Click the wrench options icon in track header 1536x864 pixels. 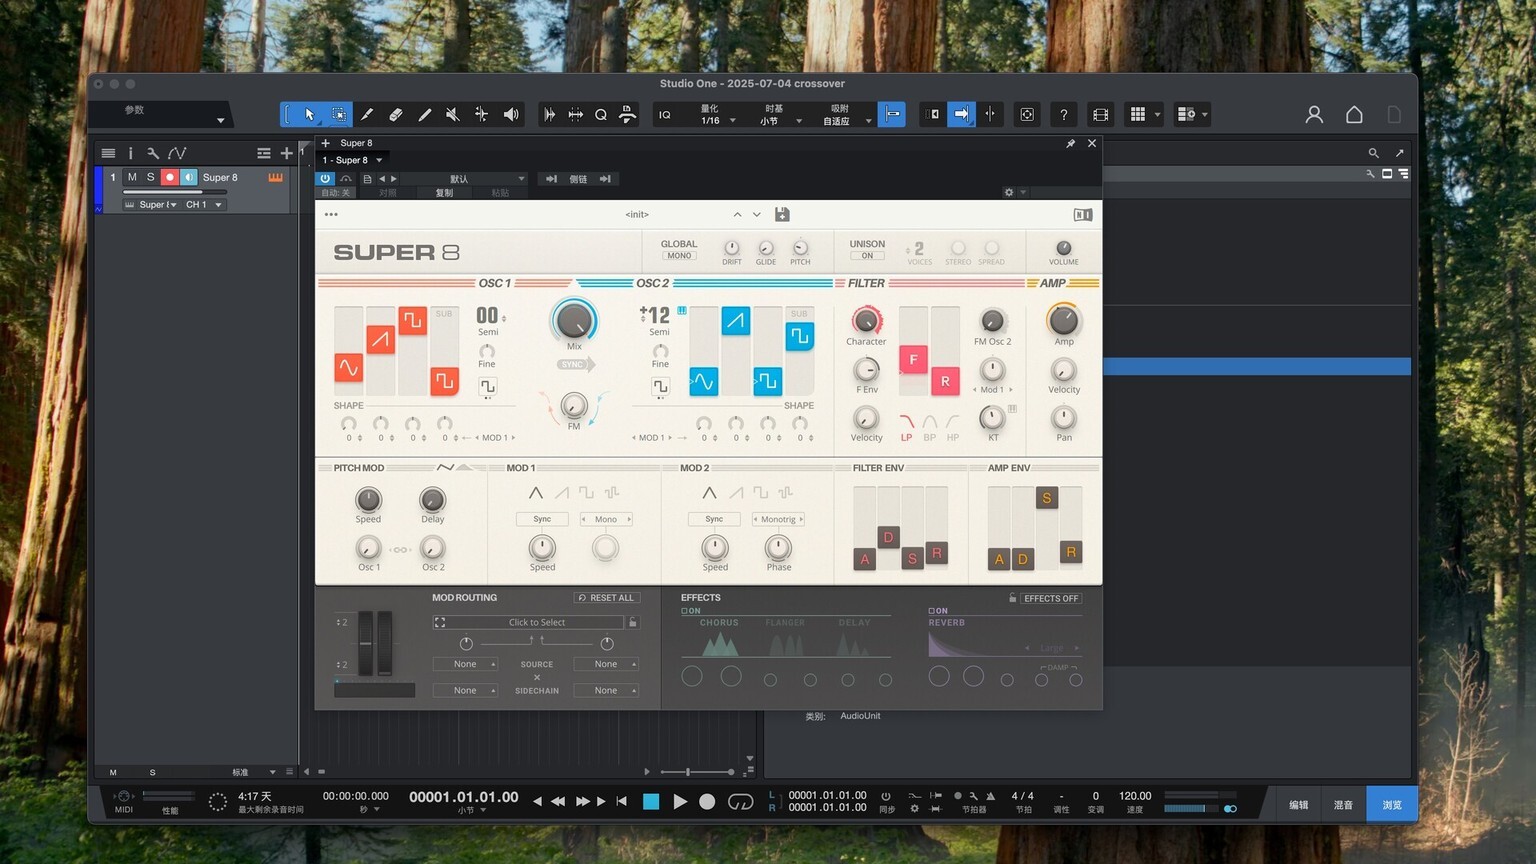pos(153,153)
